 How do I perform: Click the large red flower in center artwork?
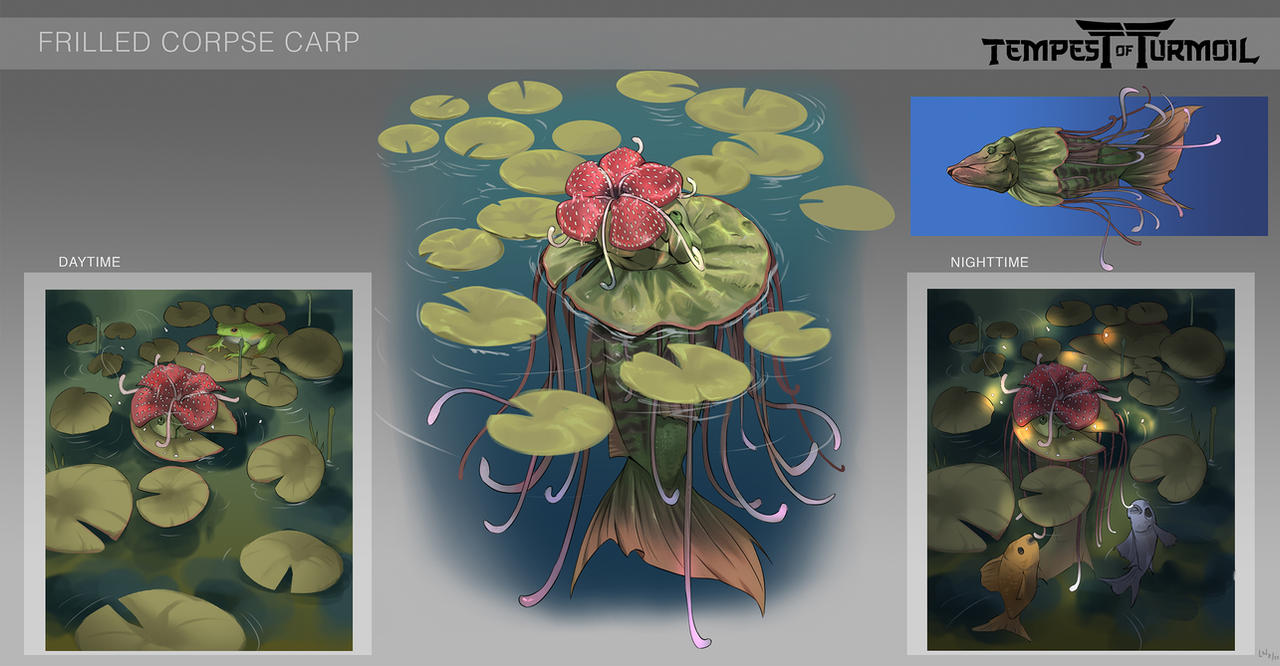[622, 199]
